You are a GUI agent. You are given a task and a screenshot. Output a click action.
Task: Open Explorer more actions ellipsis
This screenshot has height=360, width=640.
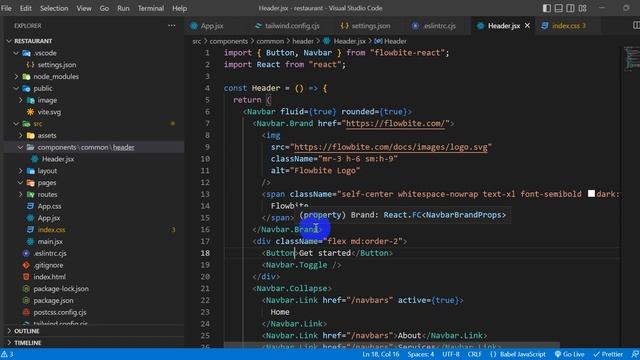(171, 25)
